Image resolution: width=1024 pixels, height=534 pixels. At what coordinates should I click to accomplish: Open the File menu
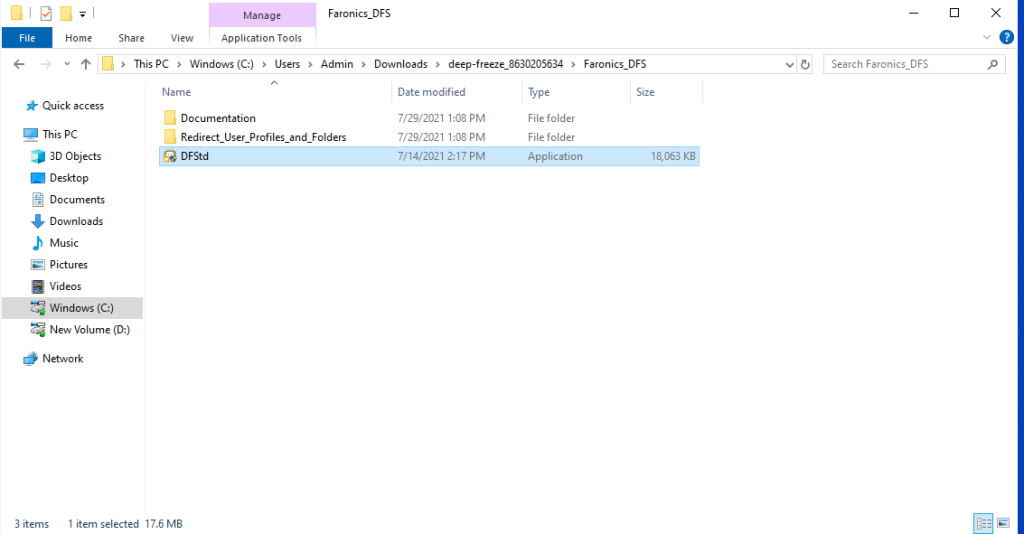(27, 38)
